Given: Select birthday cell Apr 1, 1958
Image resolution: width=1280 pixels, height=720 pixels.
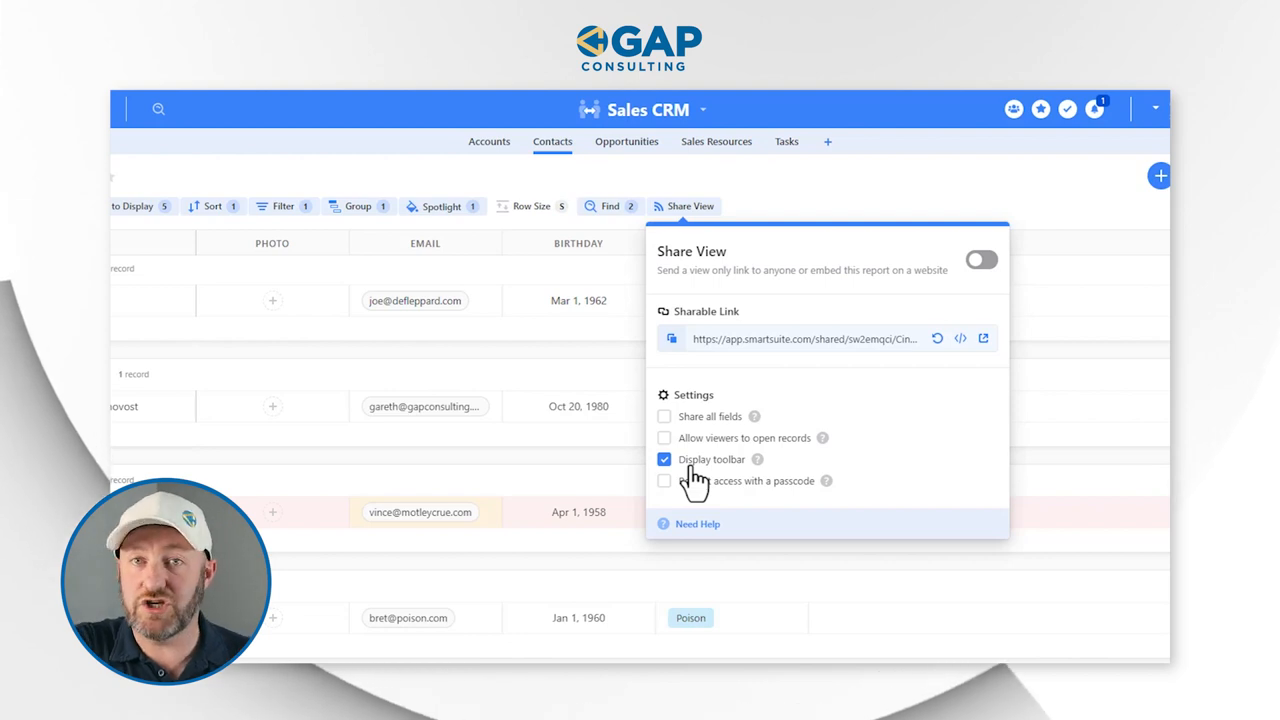Looking at the screenshot, I should (x=578, y=512).
